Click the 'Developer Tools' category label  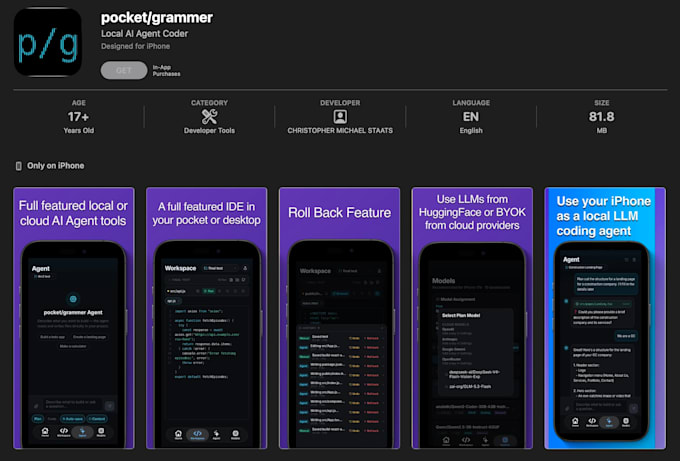click(x=209, y=131)
